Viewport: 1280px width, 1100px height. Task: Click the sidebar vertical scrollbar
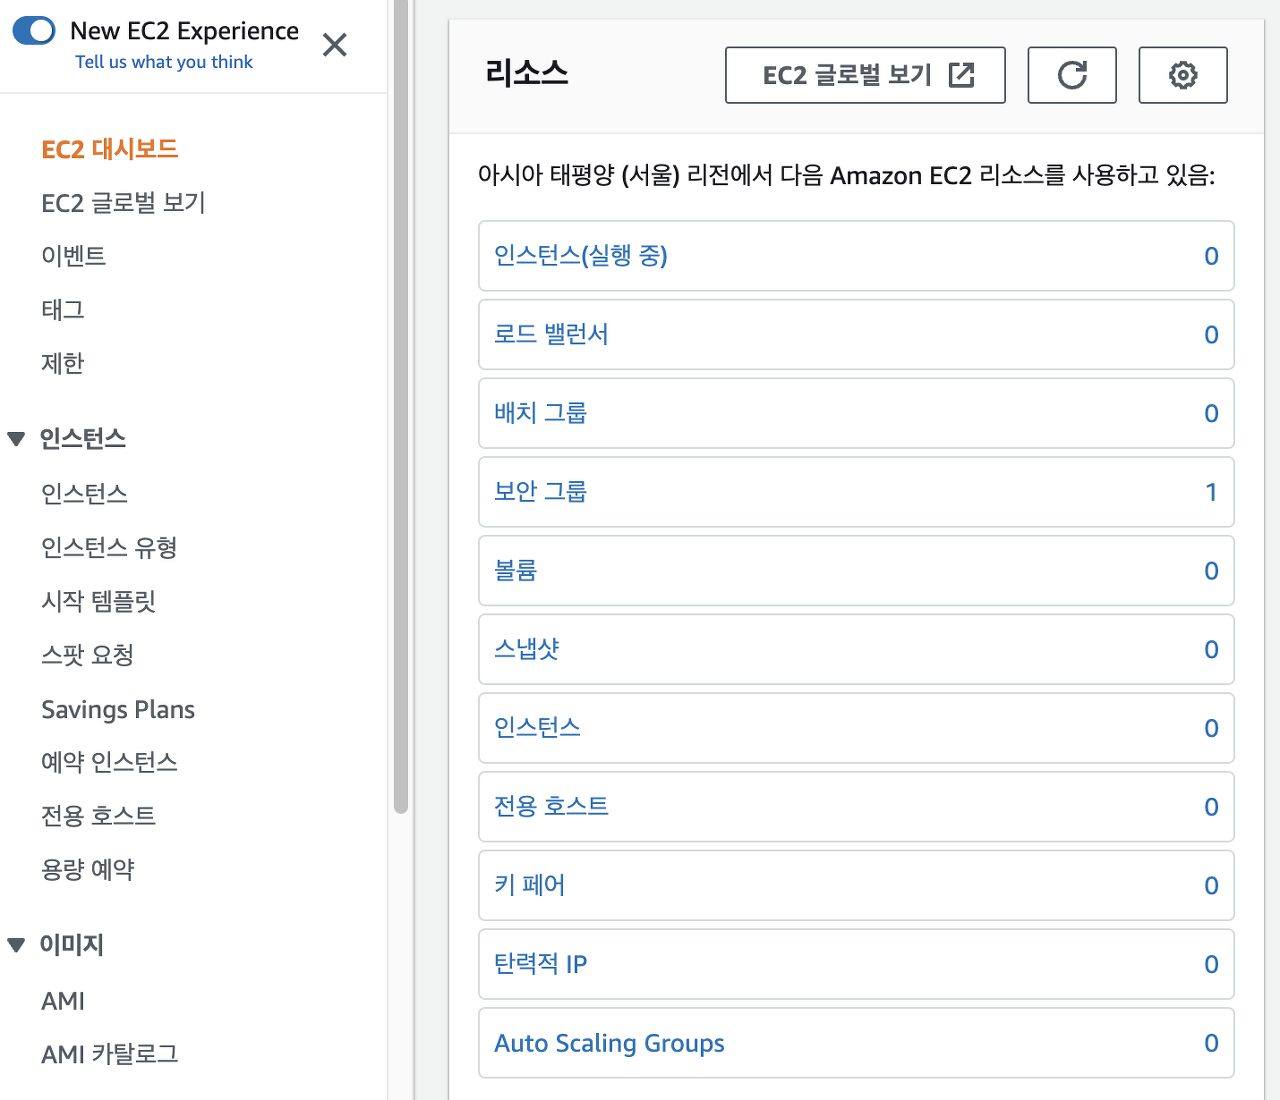(x=401, y=407)
